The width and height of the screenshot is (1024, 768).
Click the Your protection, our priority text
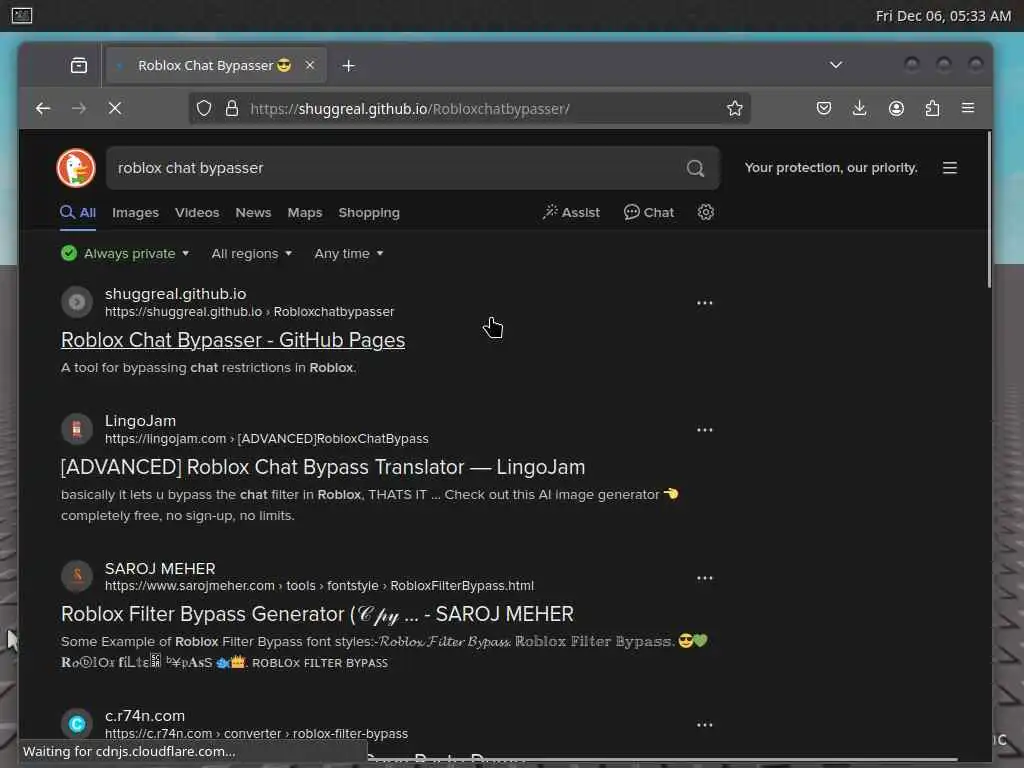coord(831,168)
